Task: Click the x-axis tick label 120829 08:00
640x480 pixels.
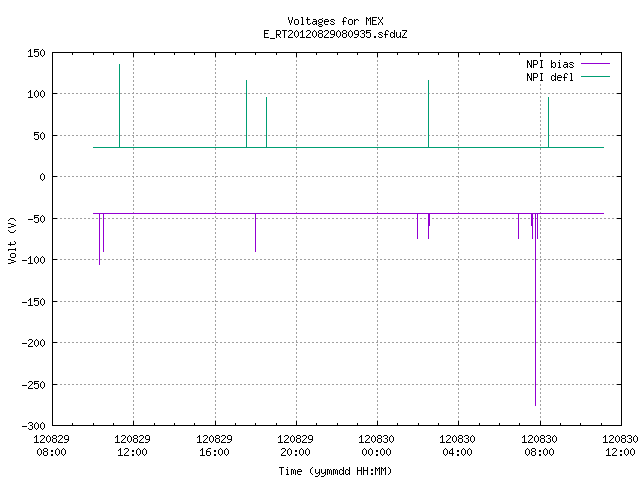Action: 51,446
